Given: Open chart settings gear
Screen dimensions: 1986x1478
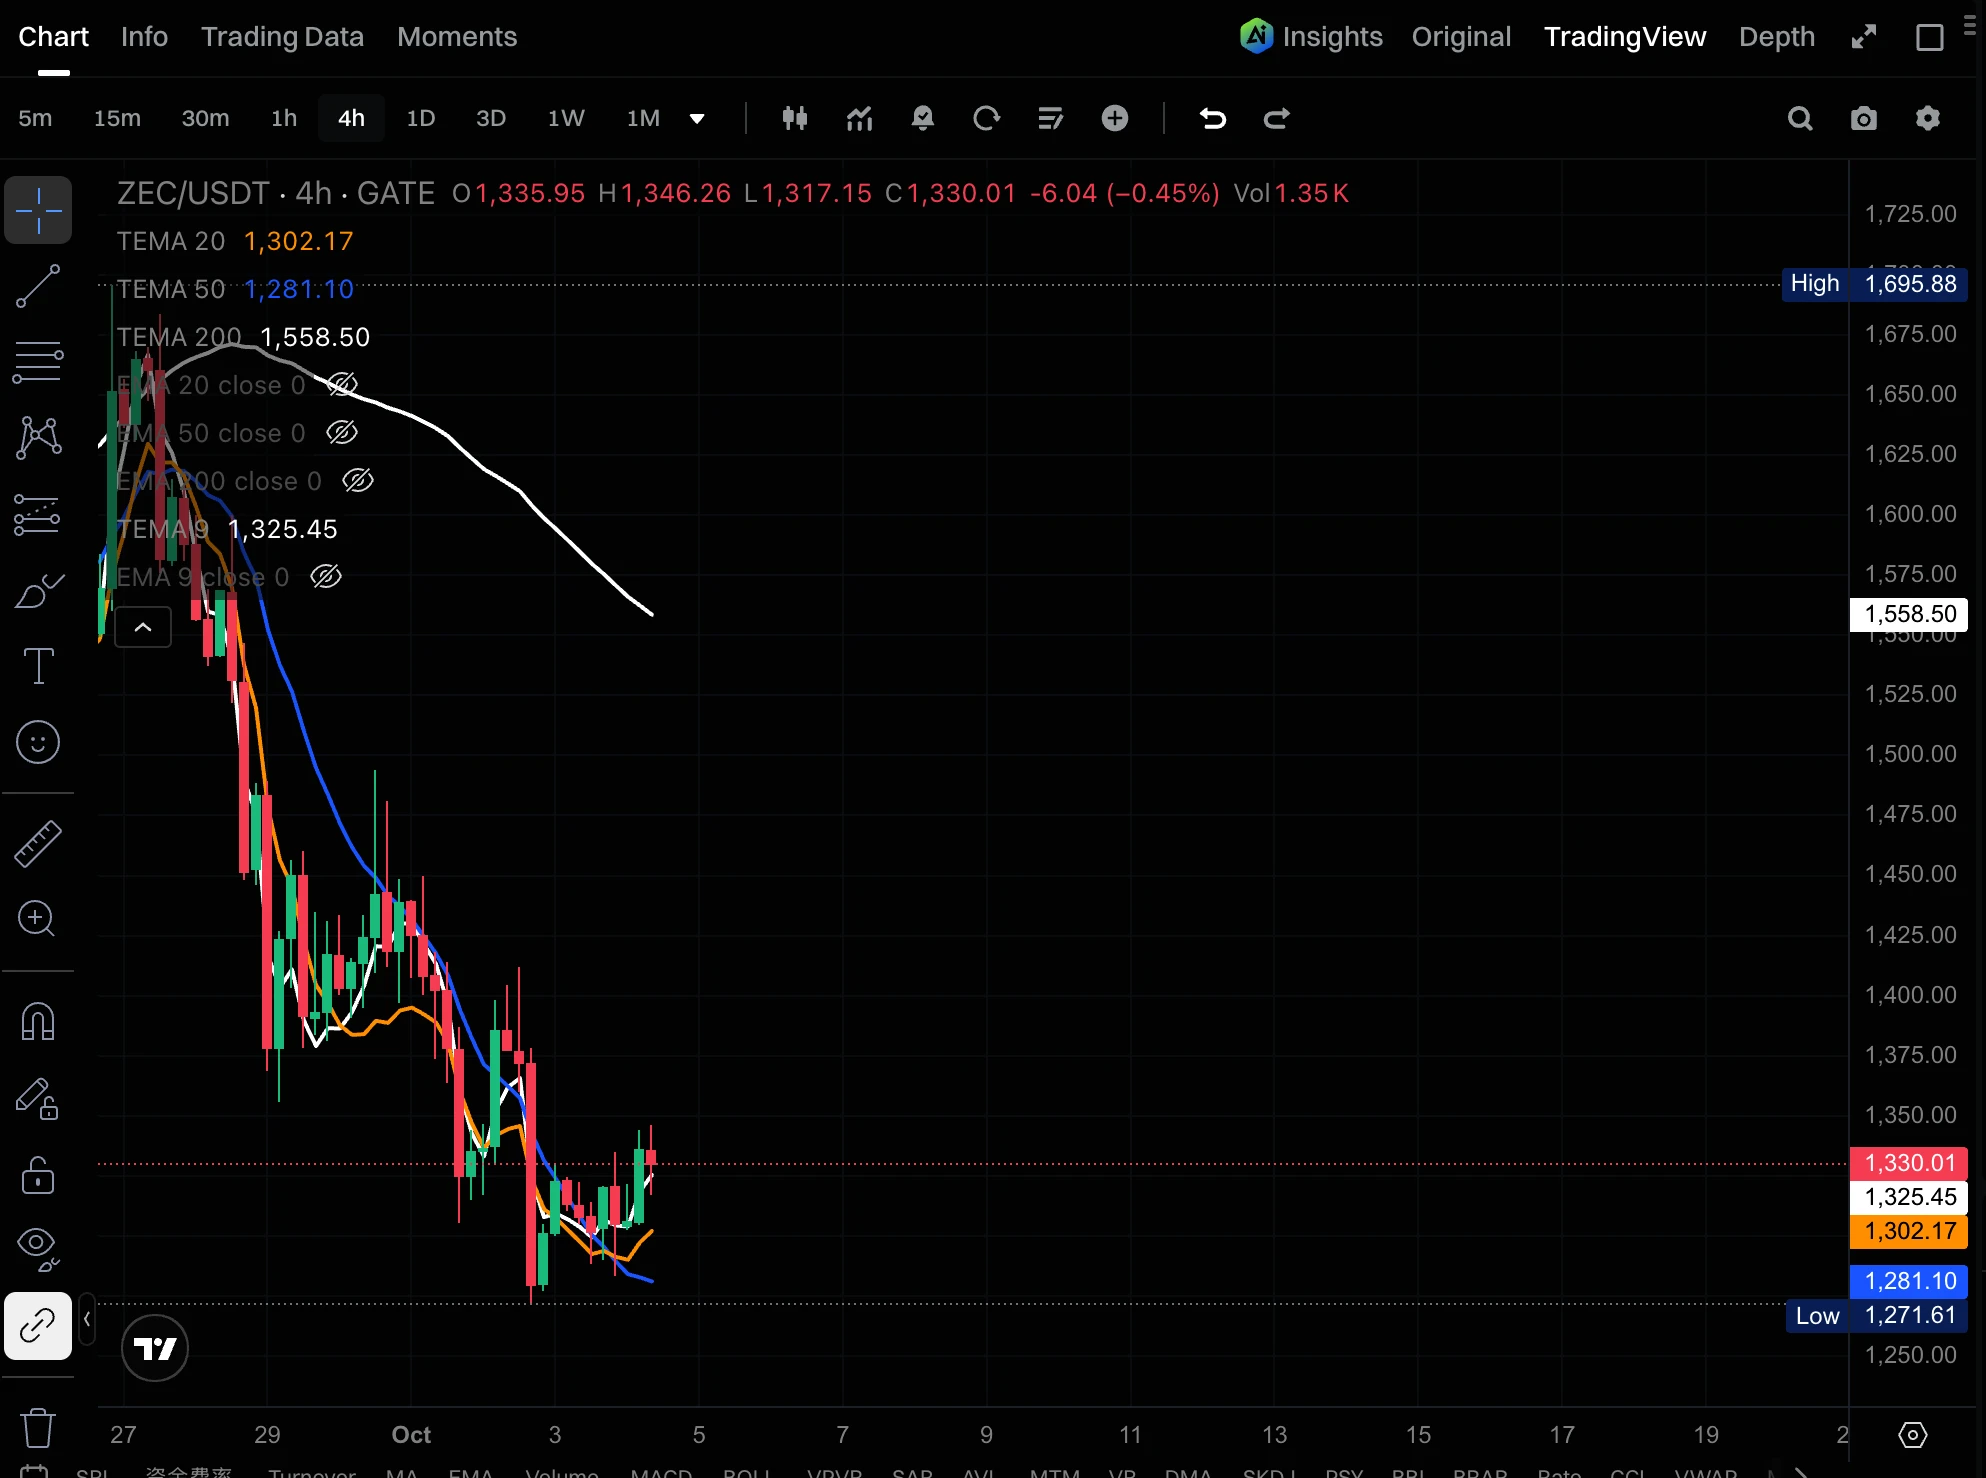Looking at the screenshot, I should coord(1928,119).
